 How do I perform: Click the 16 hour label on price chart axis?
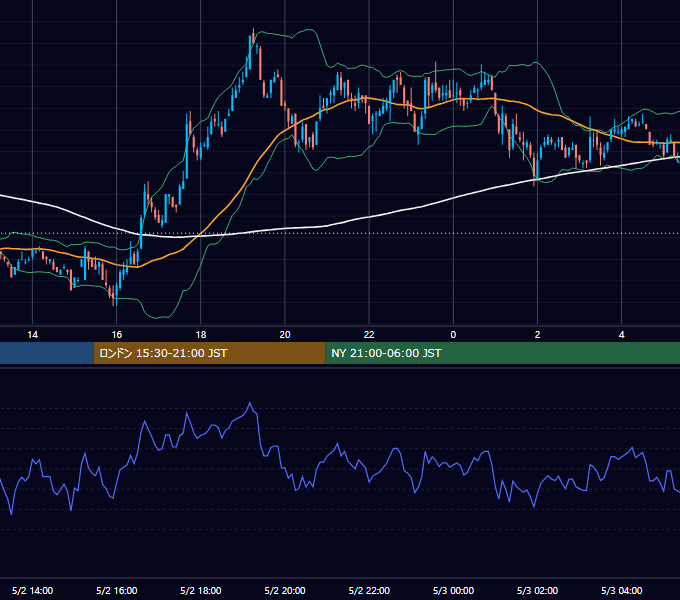(x=117, y=335)
